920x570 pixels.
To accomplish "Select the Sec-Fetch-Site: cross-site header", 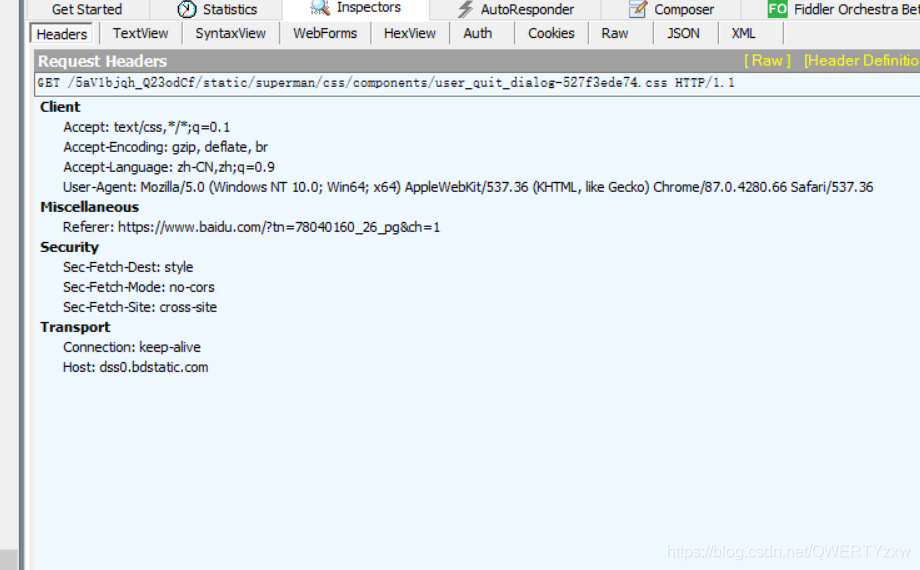I will [x=140, y=307].
